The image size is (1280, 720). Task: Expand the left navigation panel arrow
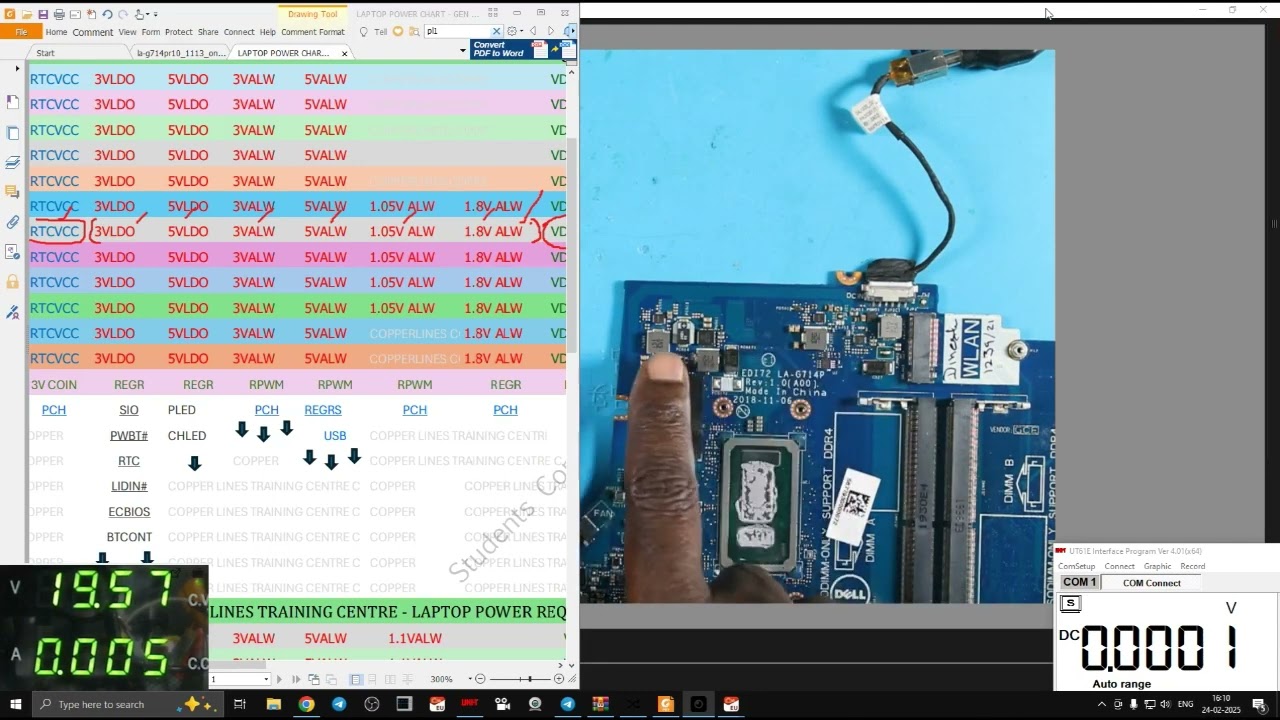coord(17,69)
